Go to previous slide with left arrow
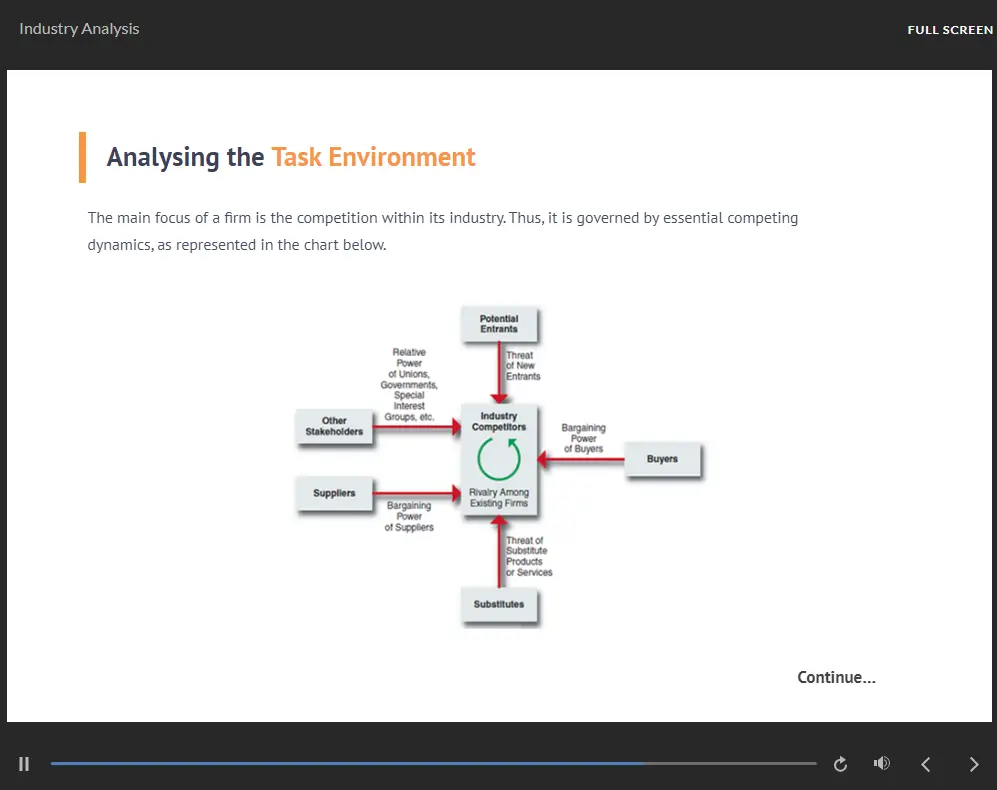 [926, 764]
